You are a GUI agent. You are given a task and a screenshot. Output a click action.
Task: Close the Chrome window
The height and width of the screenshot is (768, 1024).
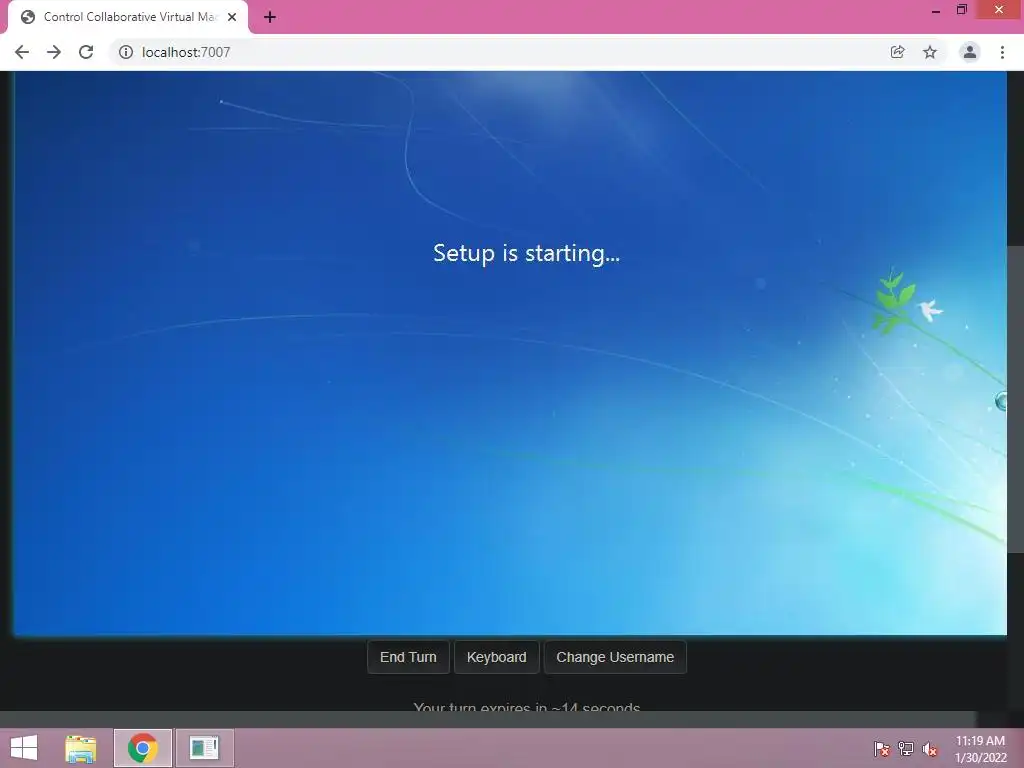click(999, 10)
